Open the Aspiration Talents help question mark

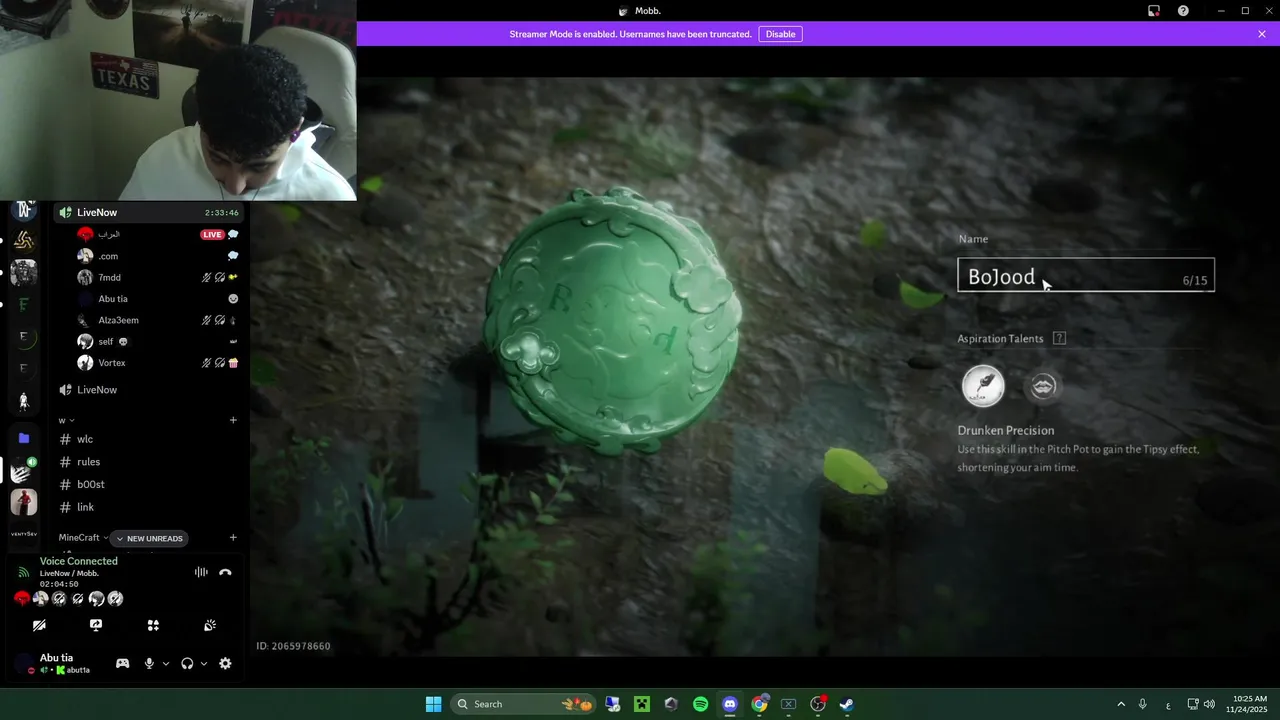click(1059, 338)
